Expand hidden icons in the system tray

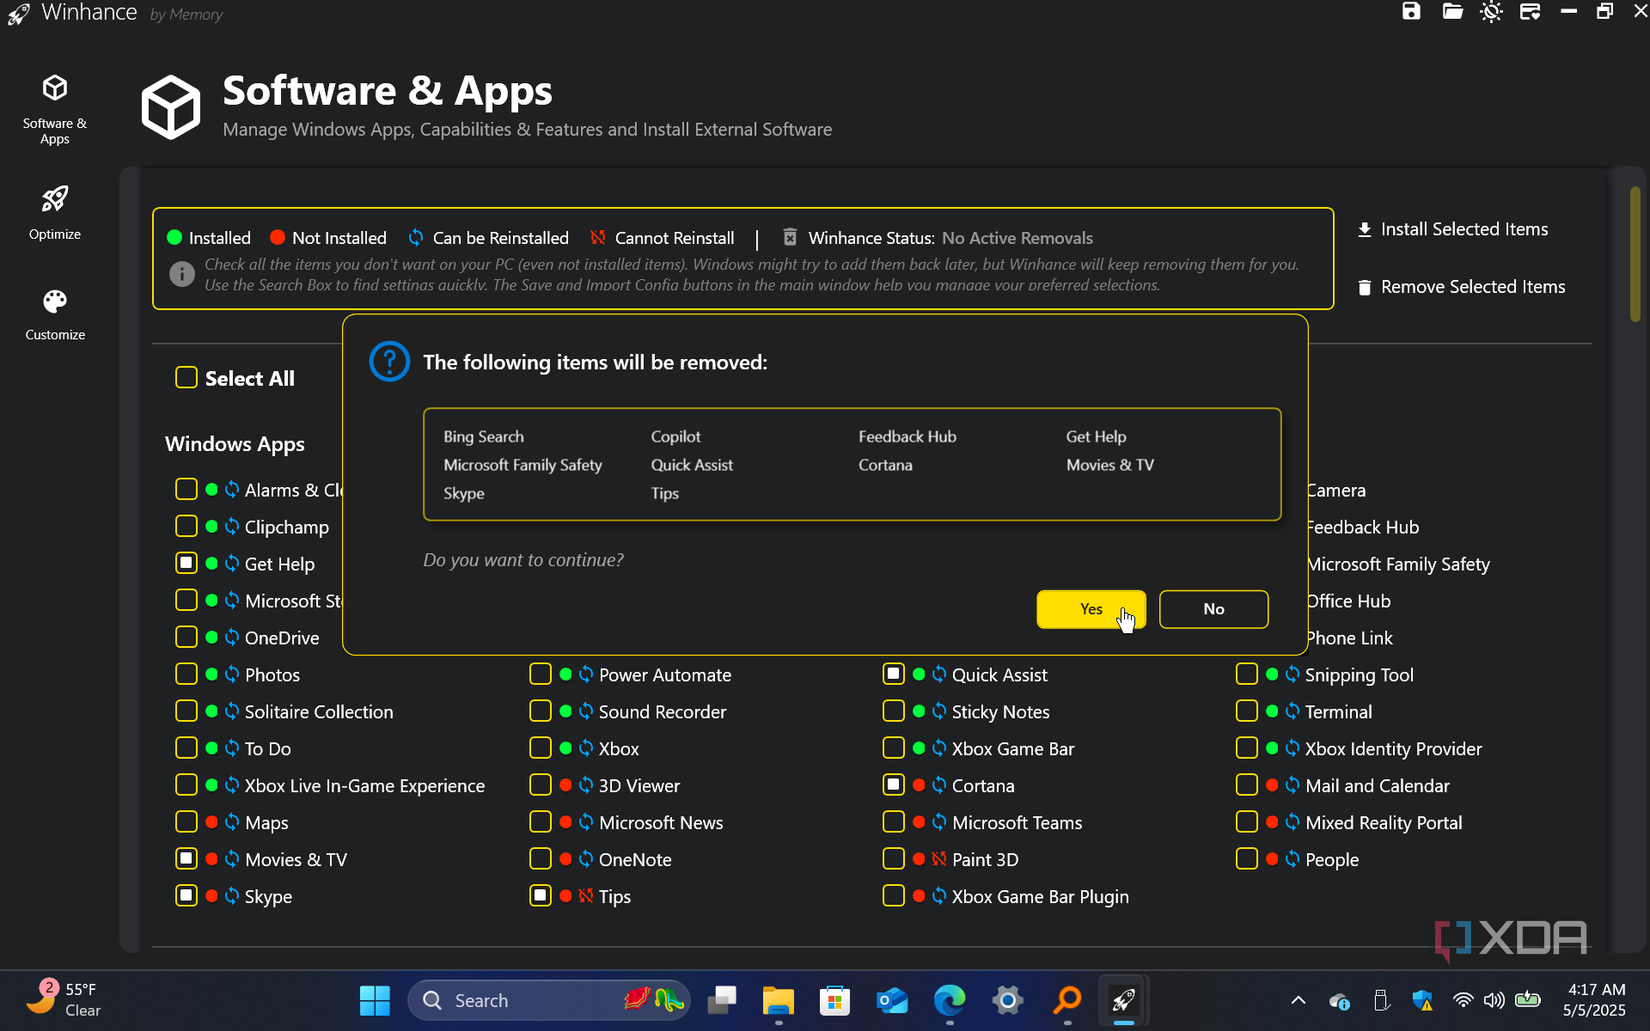1297,1000
